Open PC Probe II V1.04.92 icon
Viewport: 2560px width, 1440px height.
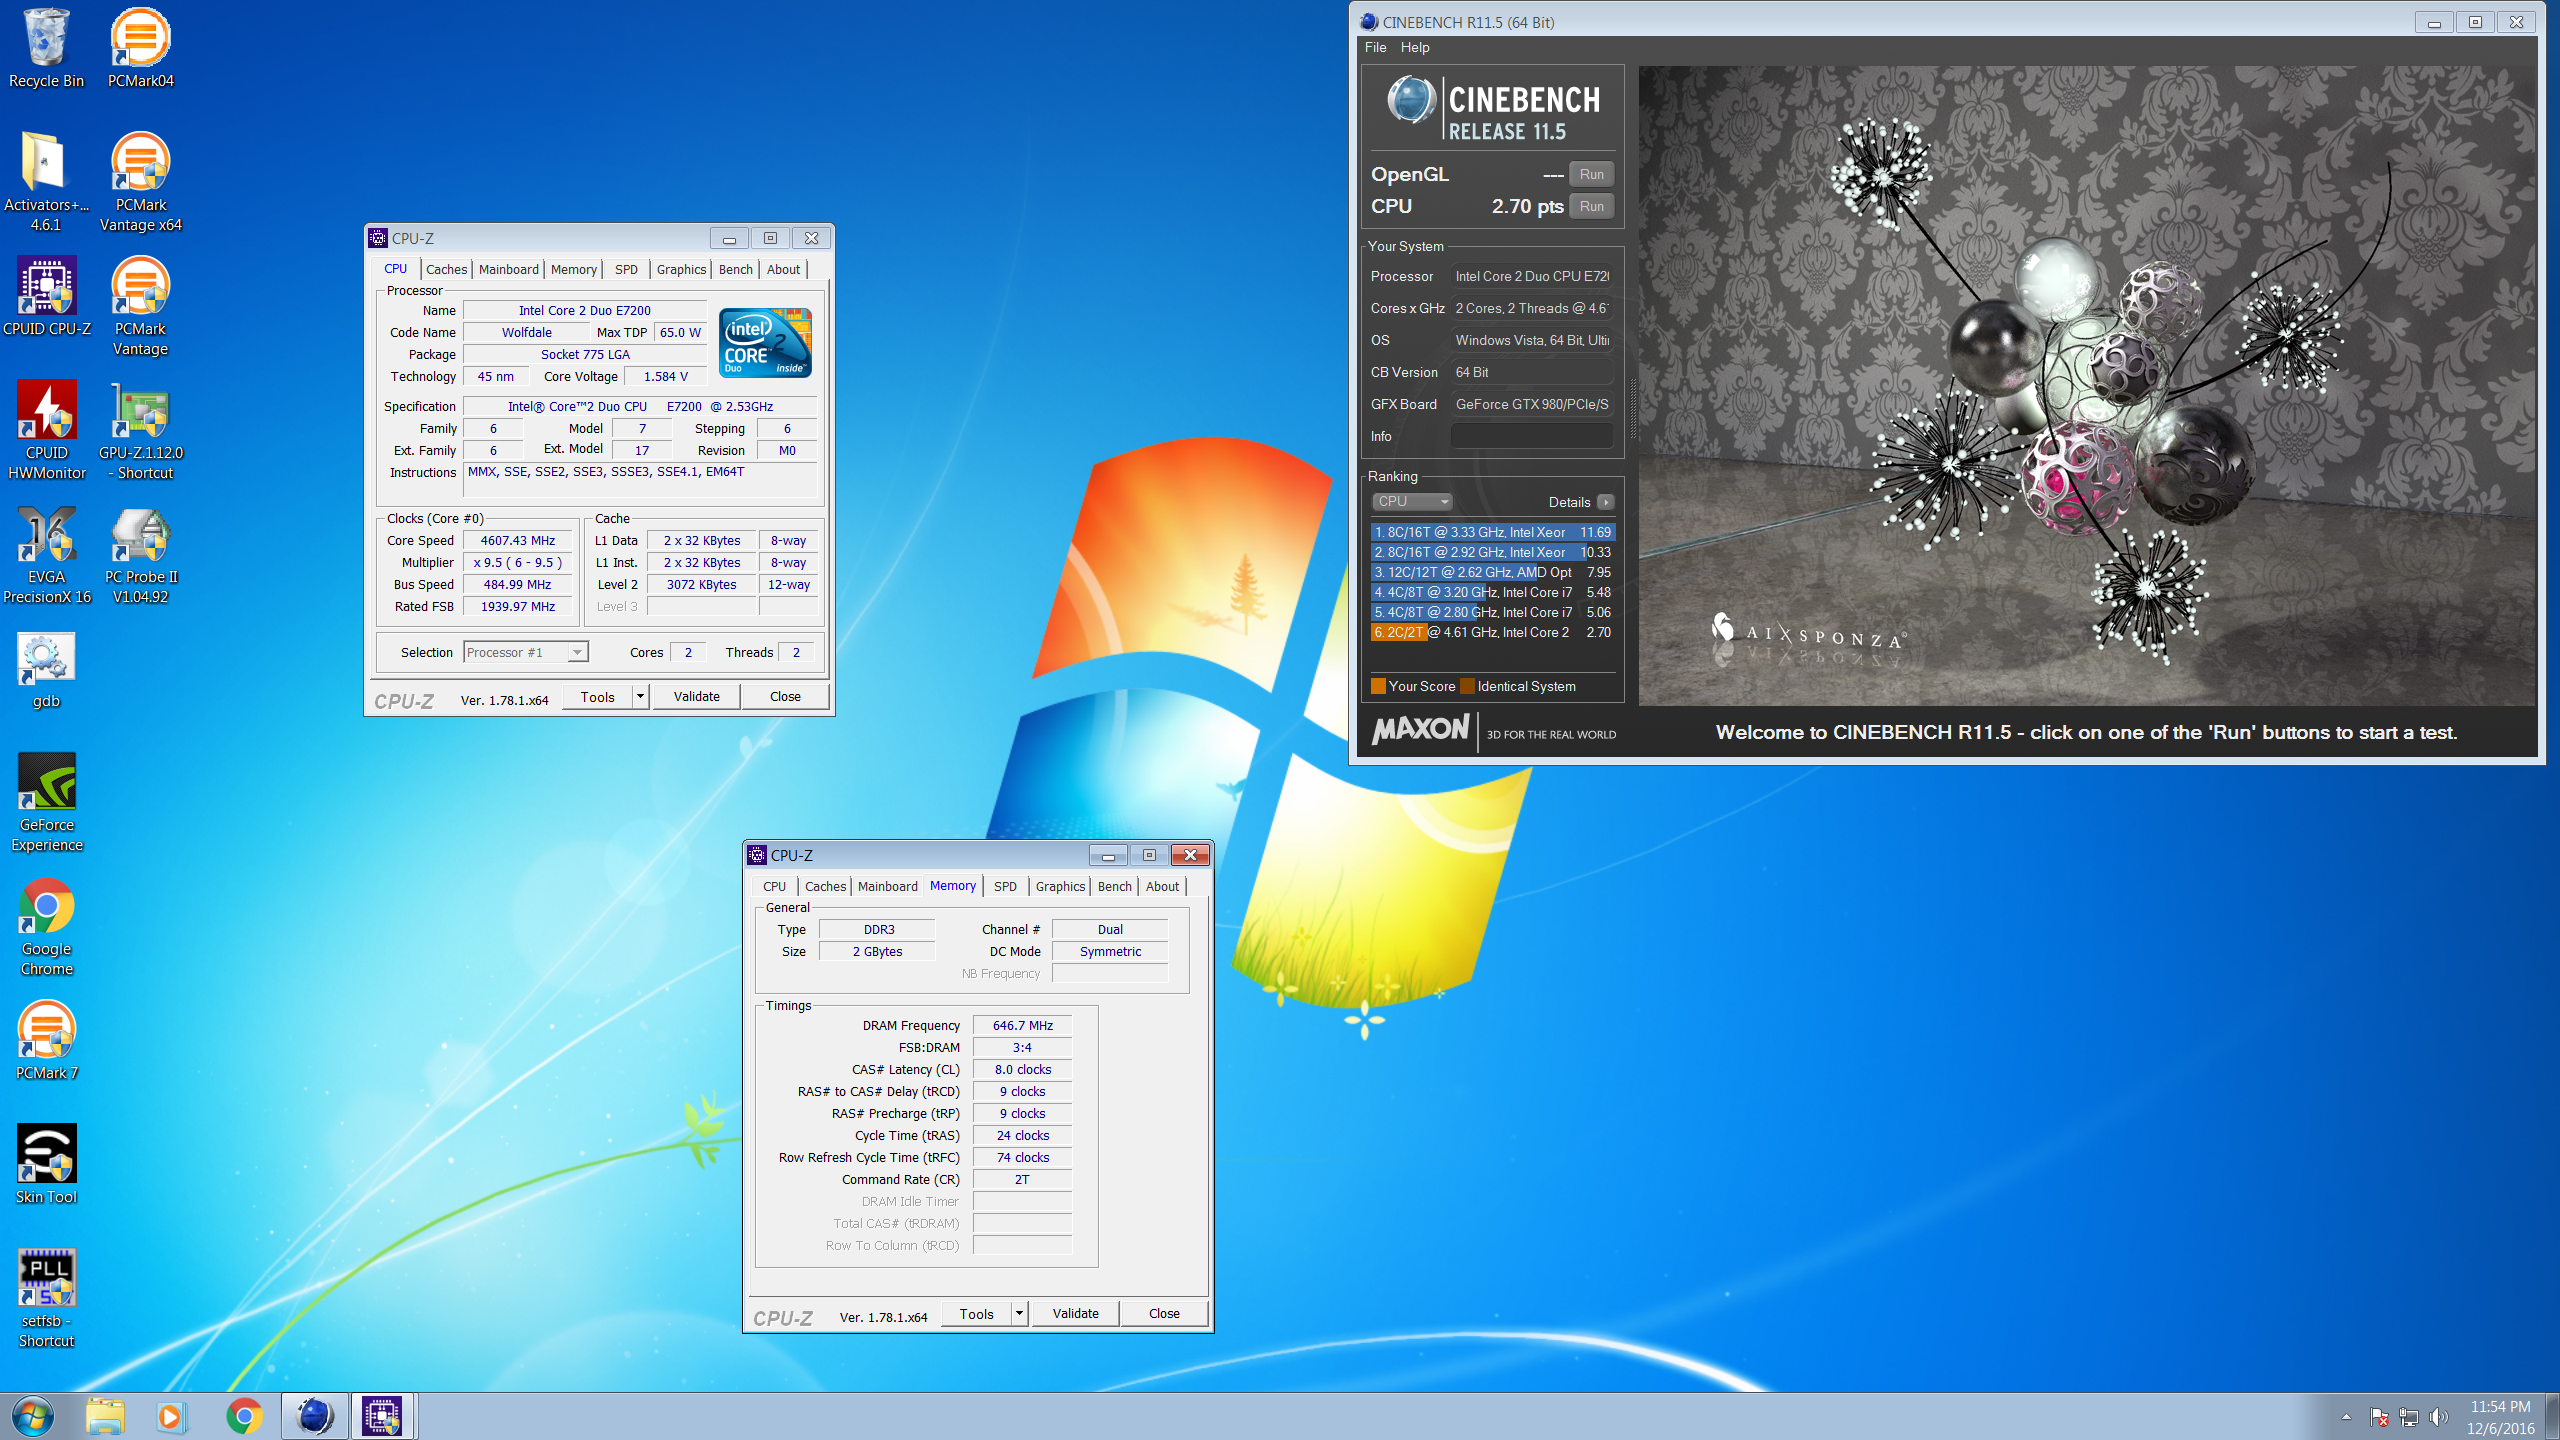[140, 554]
